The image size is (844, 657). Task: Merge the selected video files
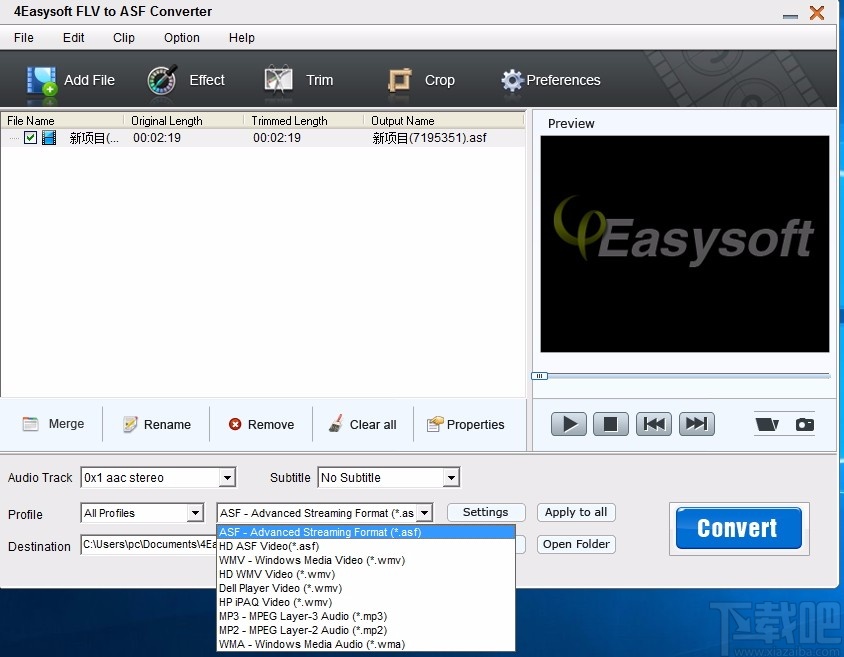[53, 424]
